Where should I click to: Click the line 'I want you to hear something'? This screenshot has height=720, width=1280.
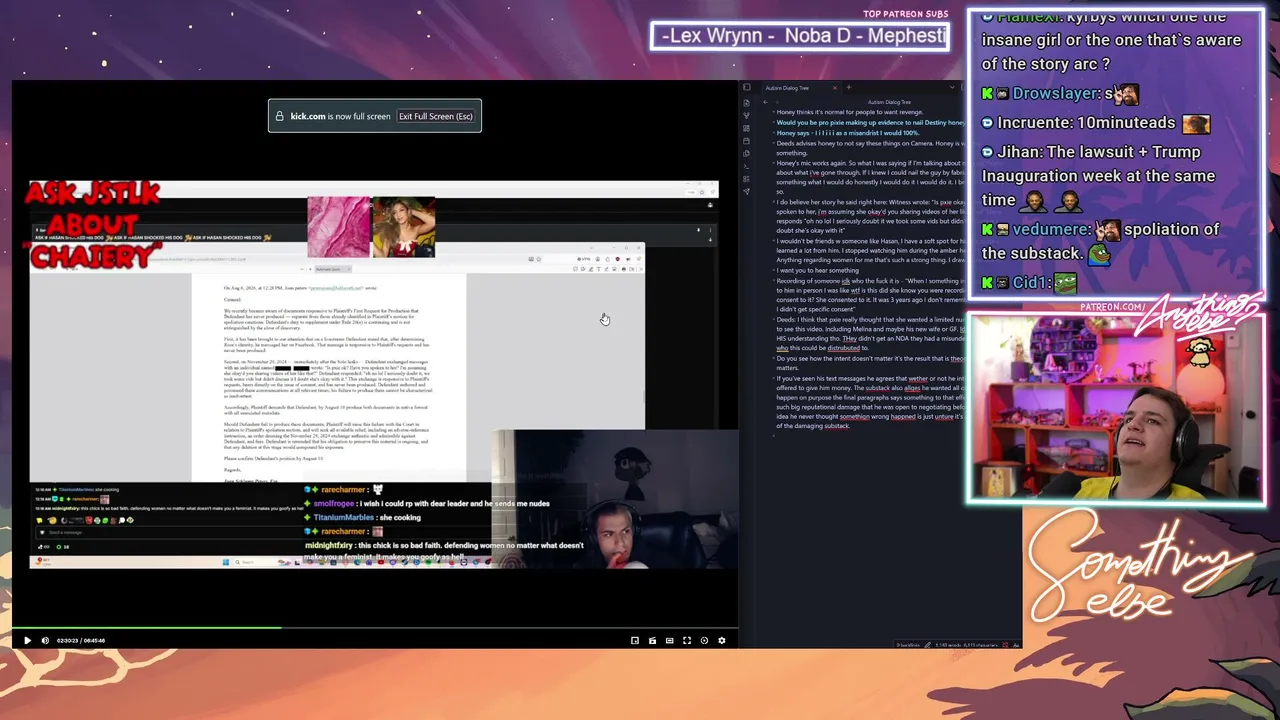coord(817,270)
